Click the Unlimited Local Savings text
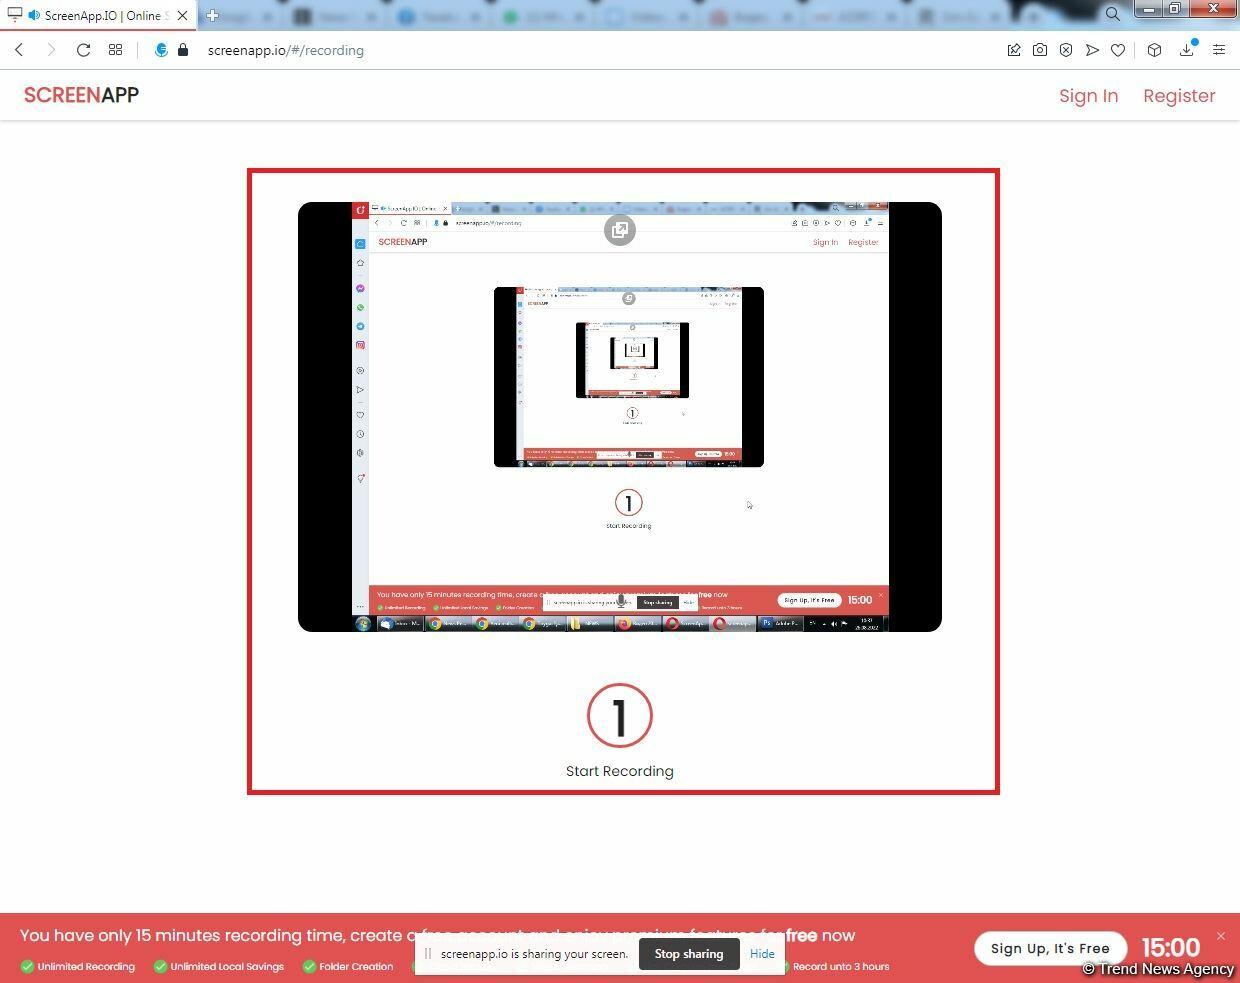1240x983 pixels. [x=227, y=967]
